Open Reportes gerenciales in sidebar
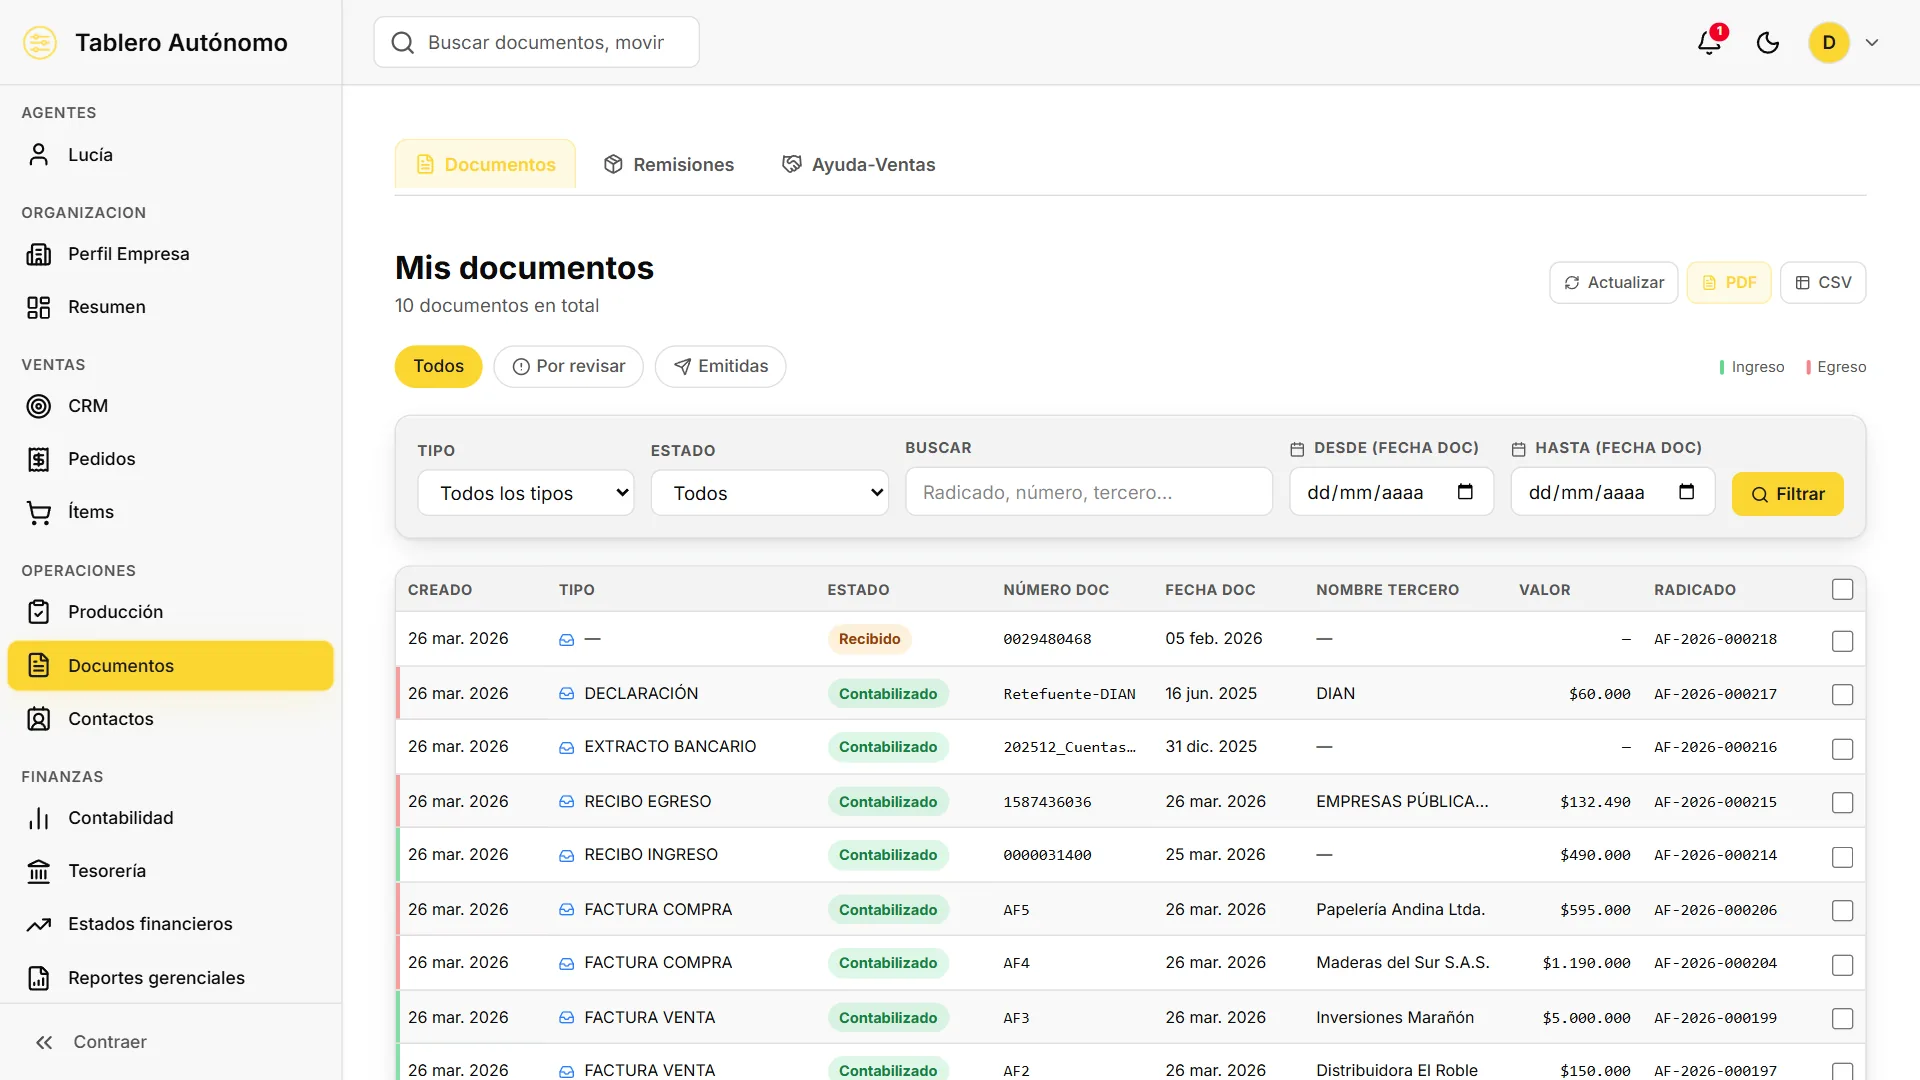This screenshot has width=1920, height=1080. tap(170, 977)
